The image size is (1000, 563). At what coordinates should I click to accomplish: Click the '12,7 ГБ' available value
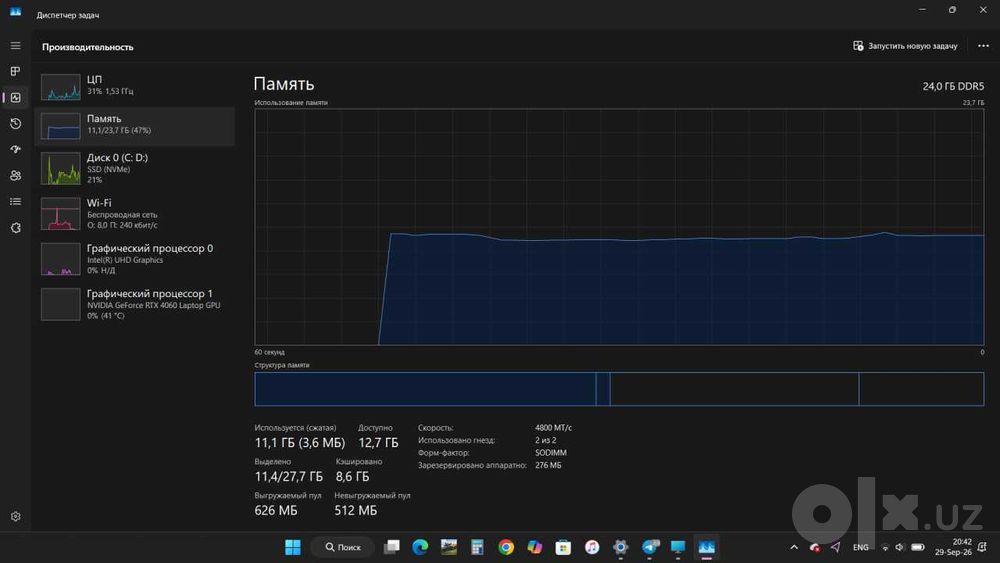(x=378, y=442)
